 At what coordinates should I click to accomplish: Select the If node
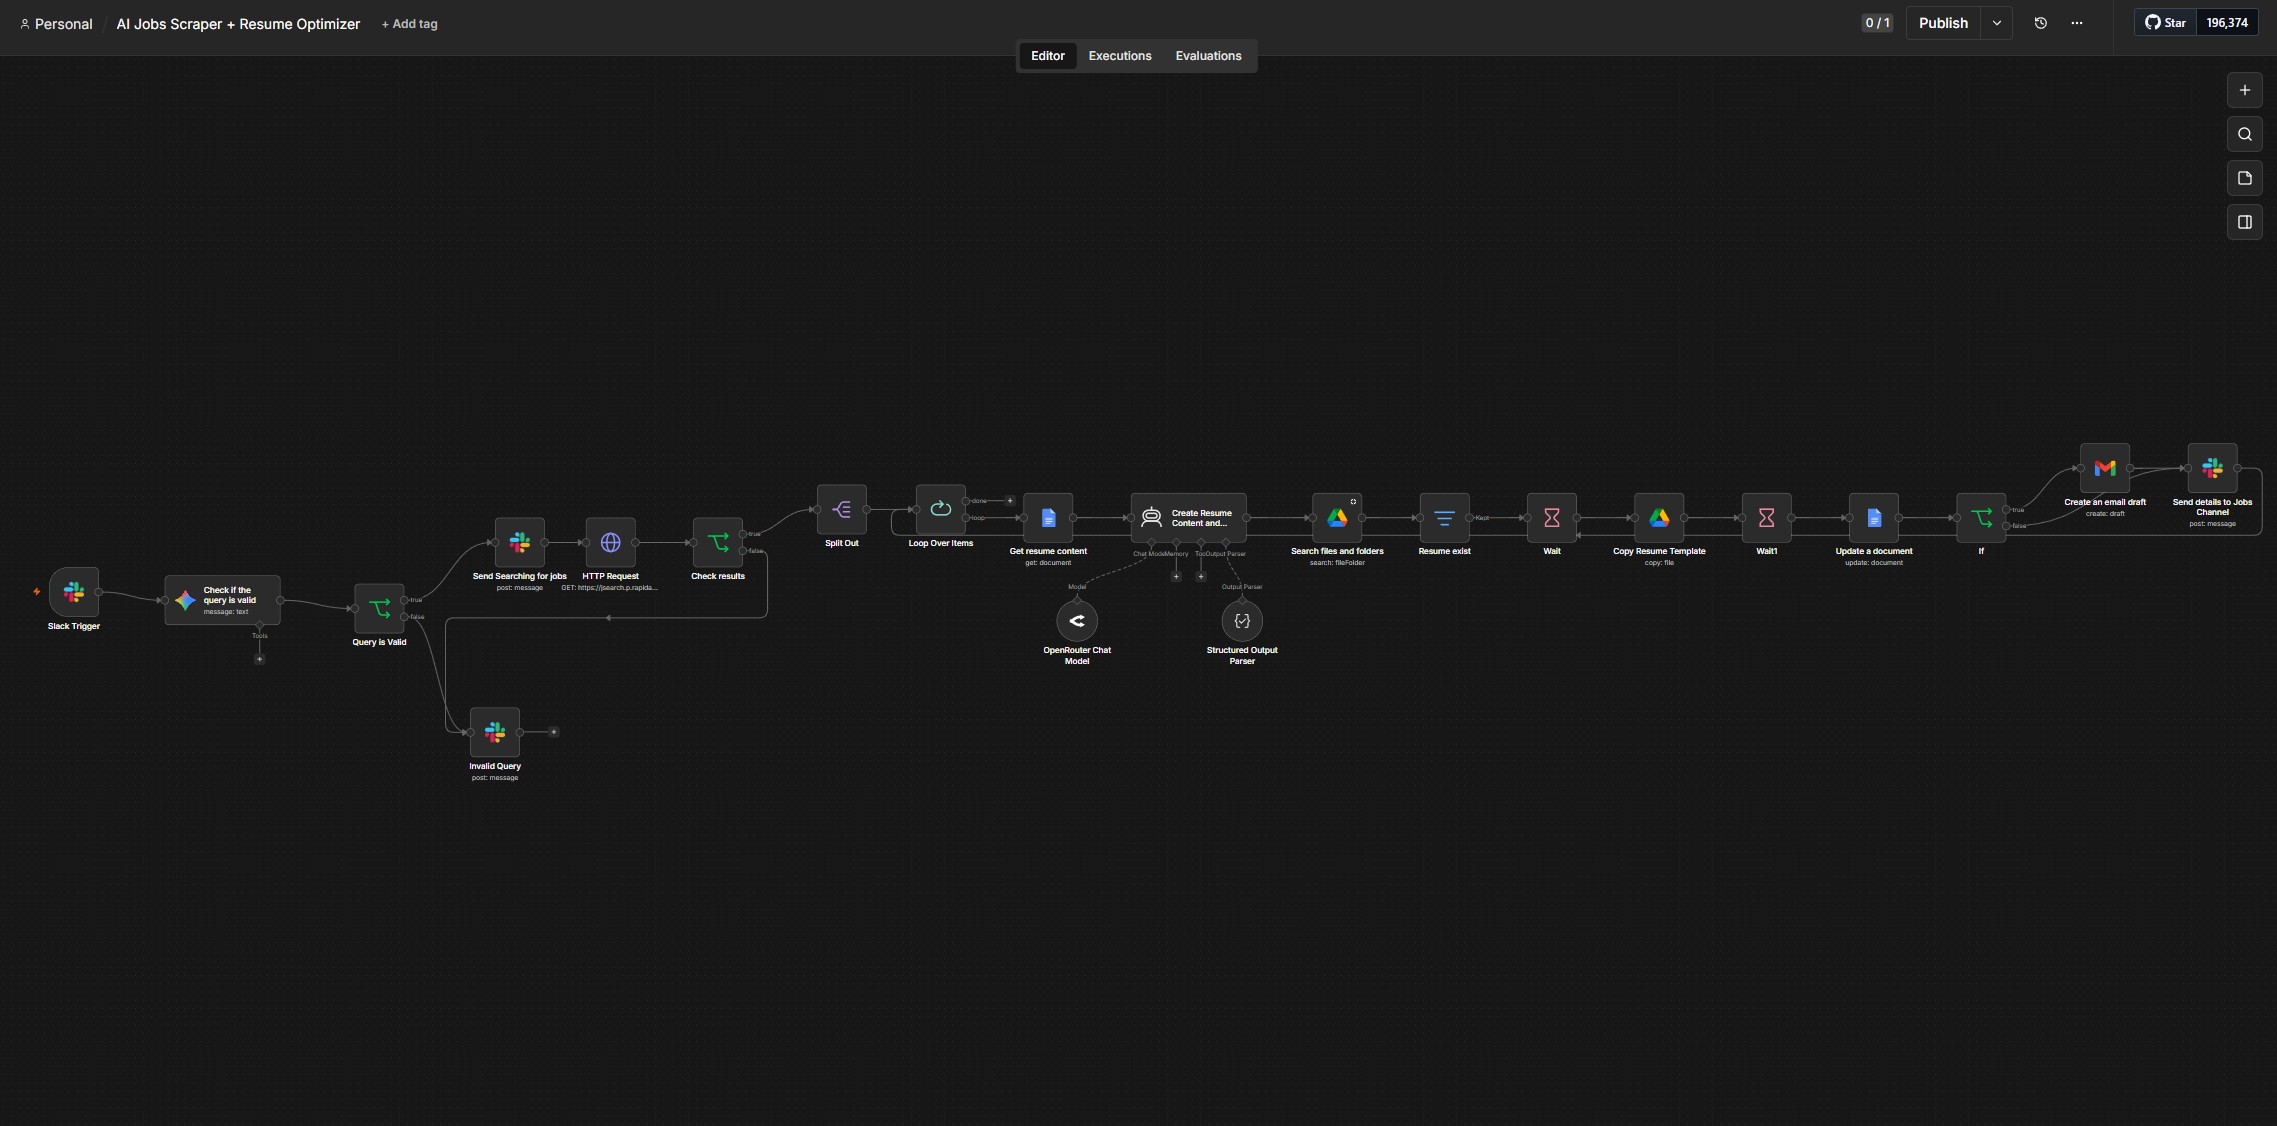click(1981, 518)
